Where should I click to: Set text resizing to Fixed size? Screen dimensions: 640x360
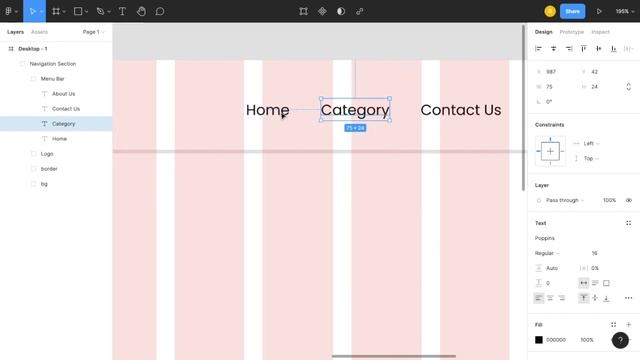(606, 283)
